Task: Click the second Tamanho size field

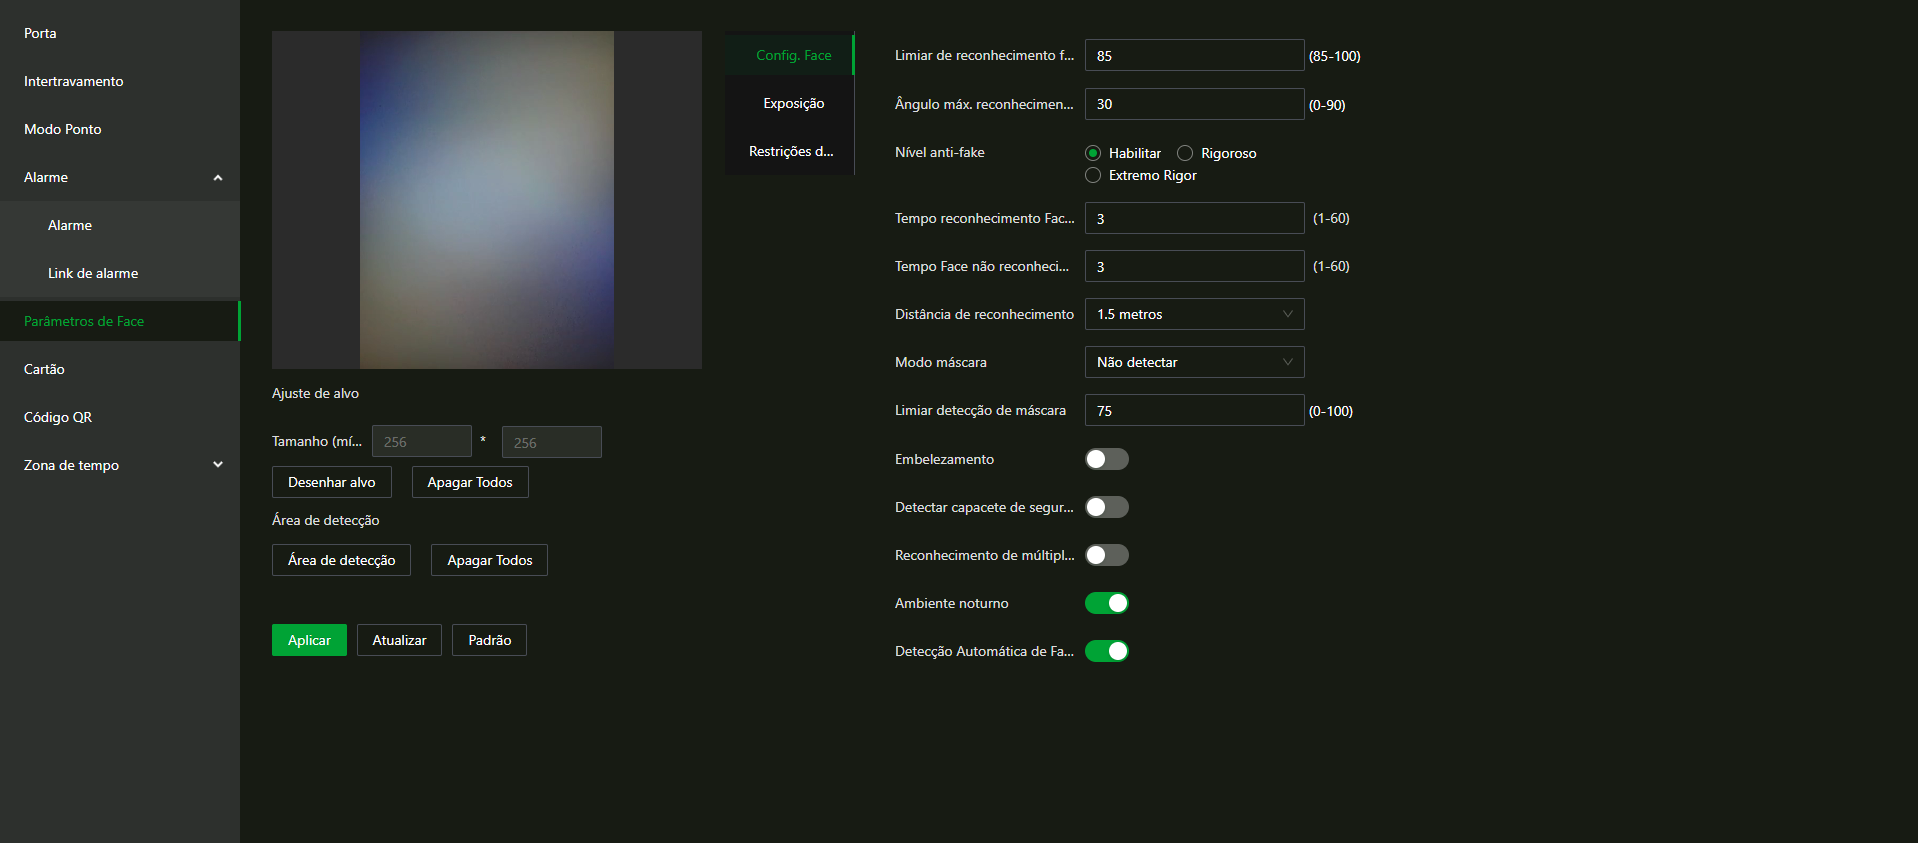Action: click(551, 442)
